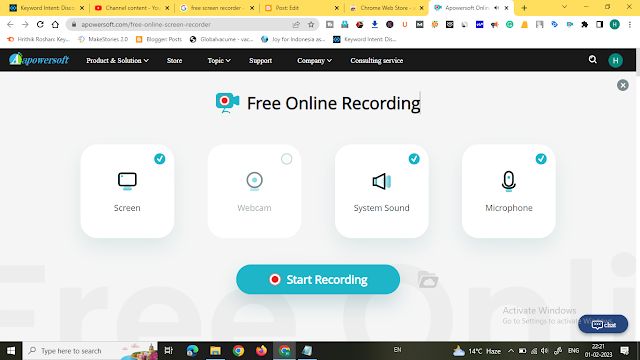This screenshot has height=360, width=640.
Task: Open the recordings folder icon beside Start Recording
Action: 428,280
